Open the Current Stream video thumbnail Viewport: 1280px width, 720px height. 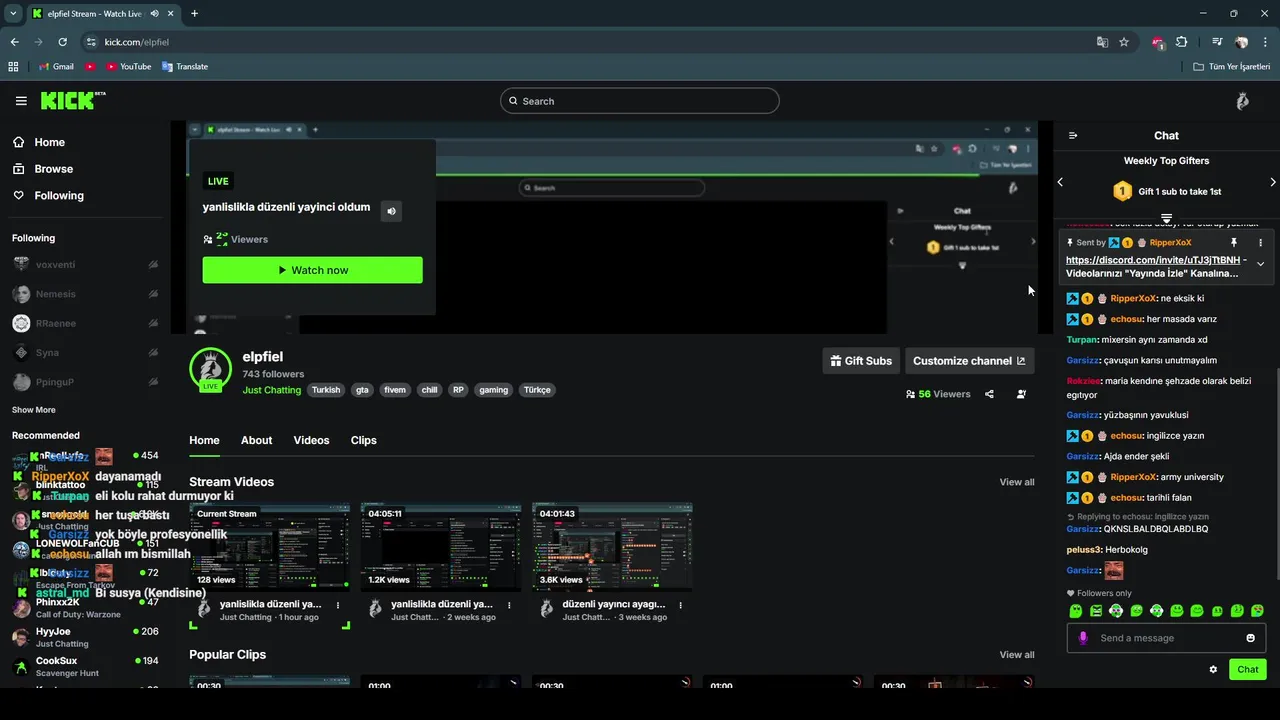tap(270, 547)
